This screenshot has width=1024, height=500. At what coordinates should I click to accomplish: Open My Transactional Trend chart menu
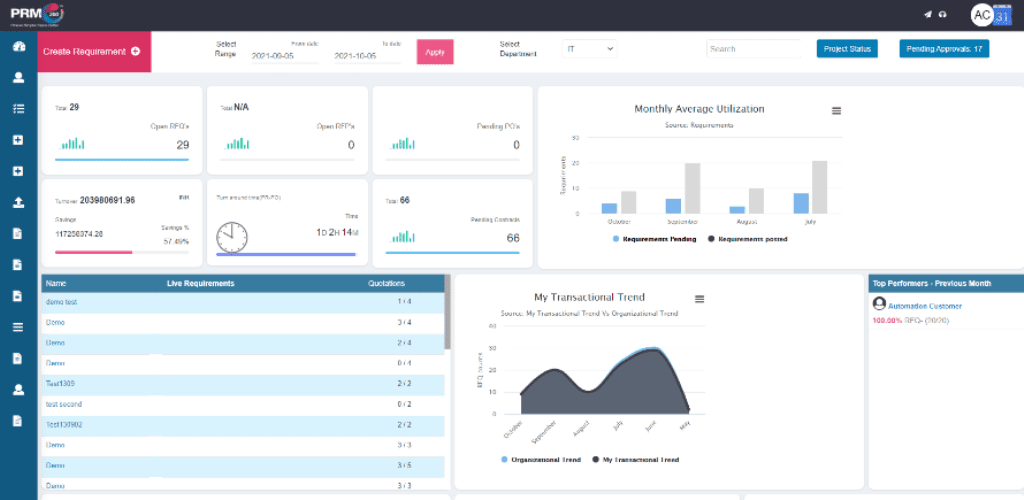(699, 299)
